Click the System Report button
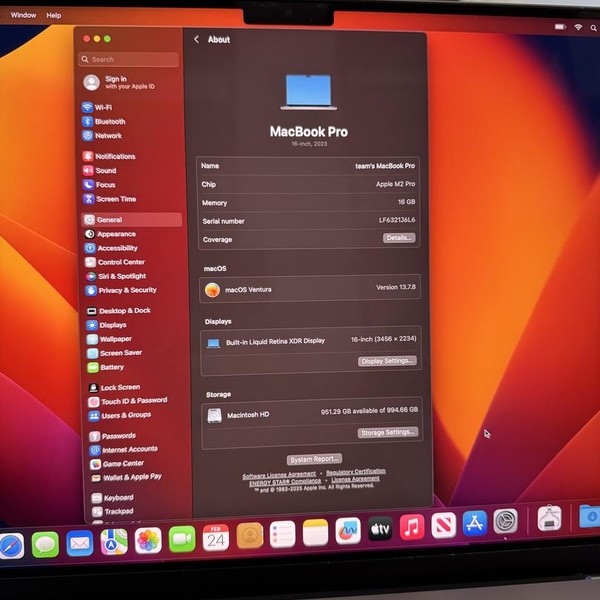The image size is (600, 600). 314,459
